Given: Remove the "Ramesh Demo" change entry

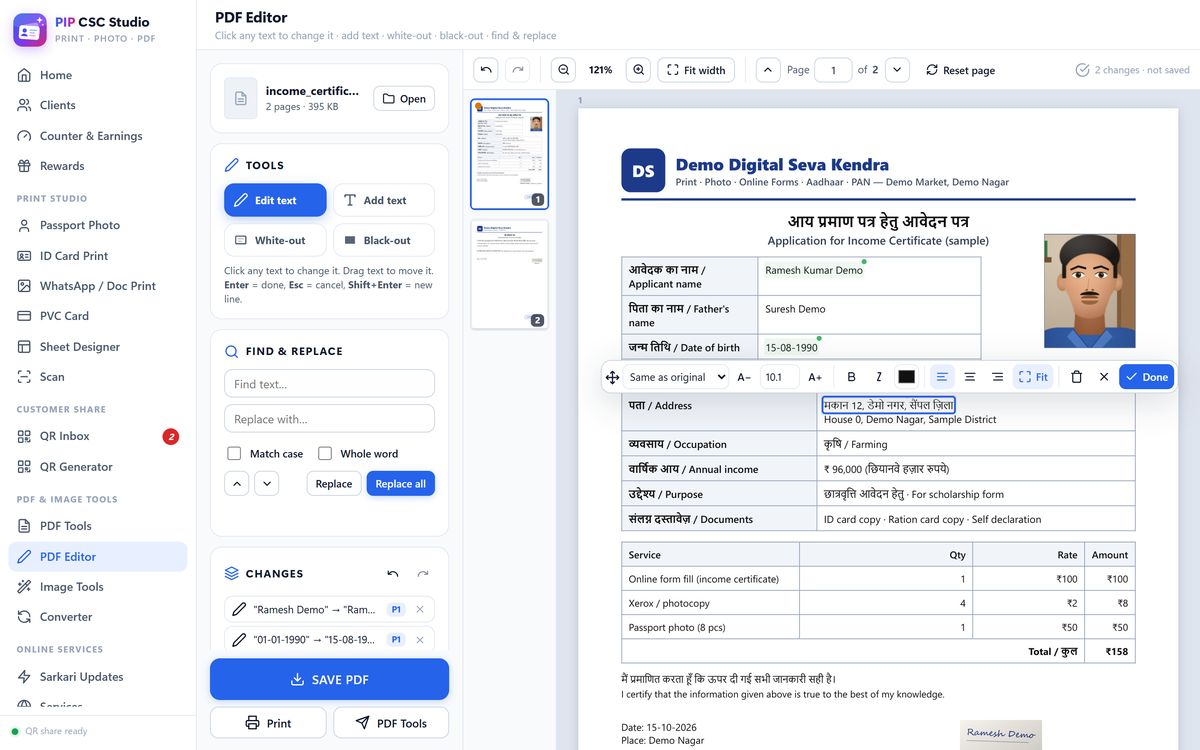Looking at the screenshot, I should pos(420,609).
